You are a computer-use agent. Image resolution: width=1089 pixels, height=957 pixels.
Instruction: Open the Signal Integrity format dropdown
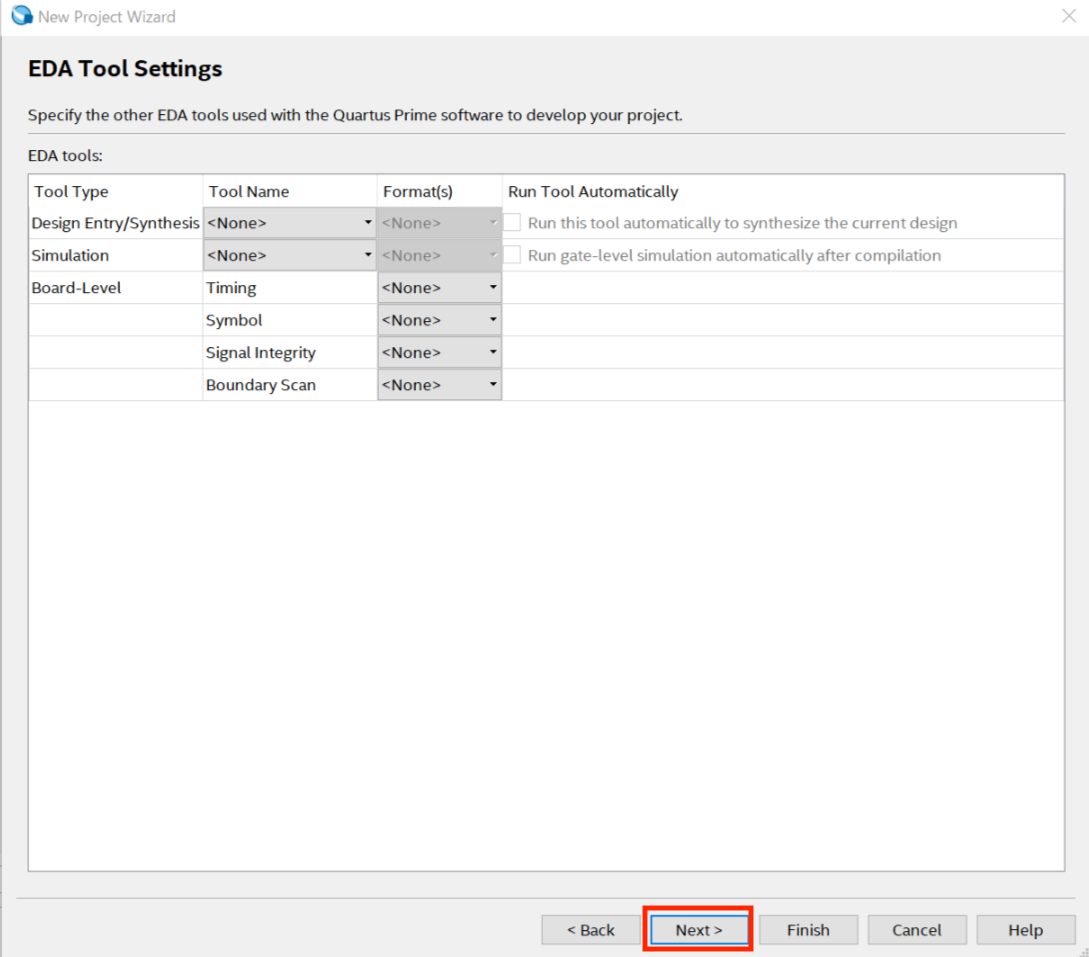coord(439,353)
